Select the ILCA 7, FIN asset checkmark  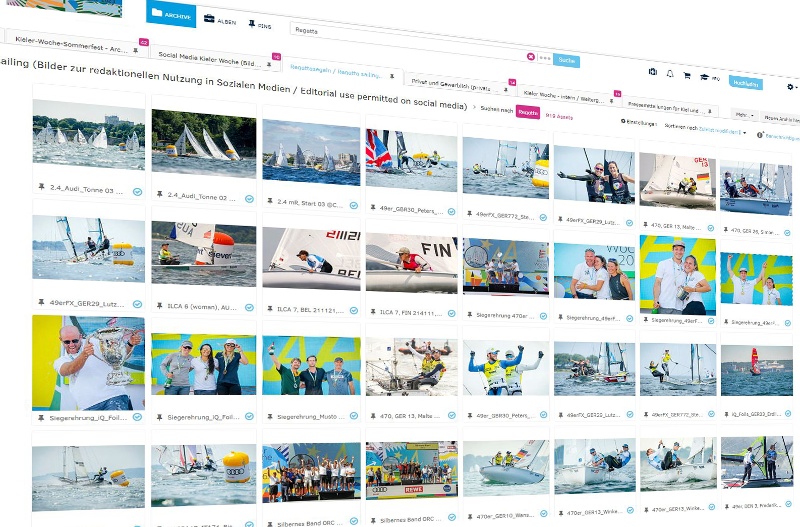tap(452, 313)
